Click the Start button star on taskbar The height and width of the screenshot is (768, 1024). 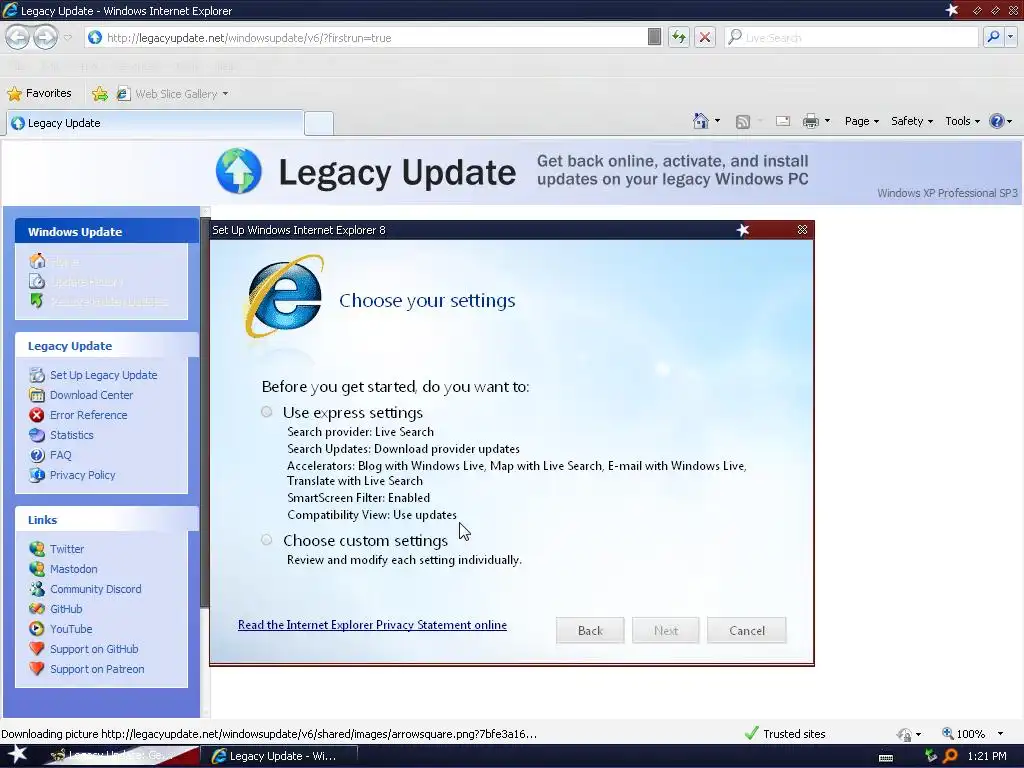pos(16,755)
